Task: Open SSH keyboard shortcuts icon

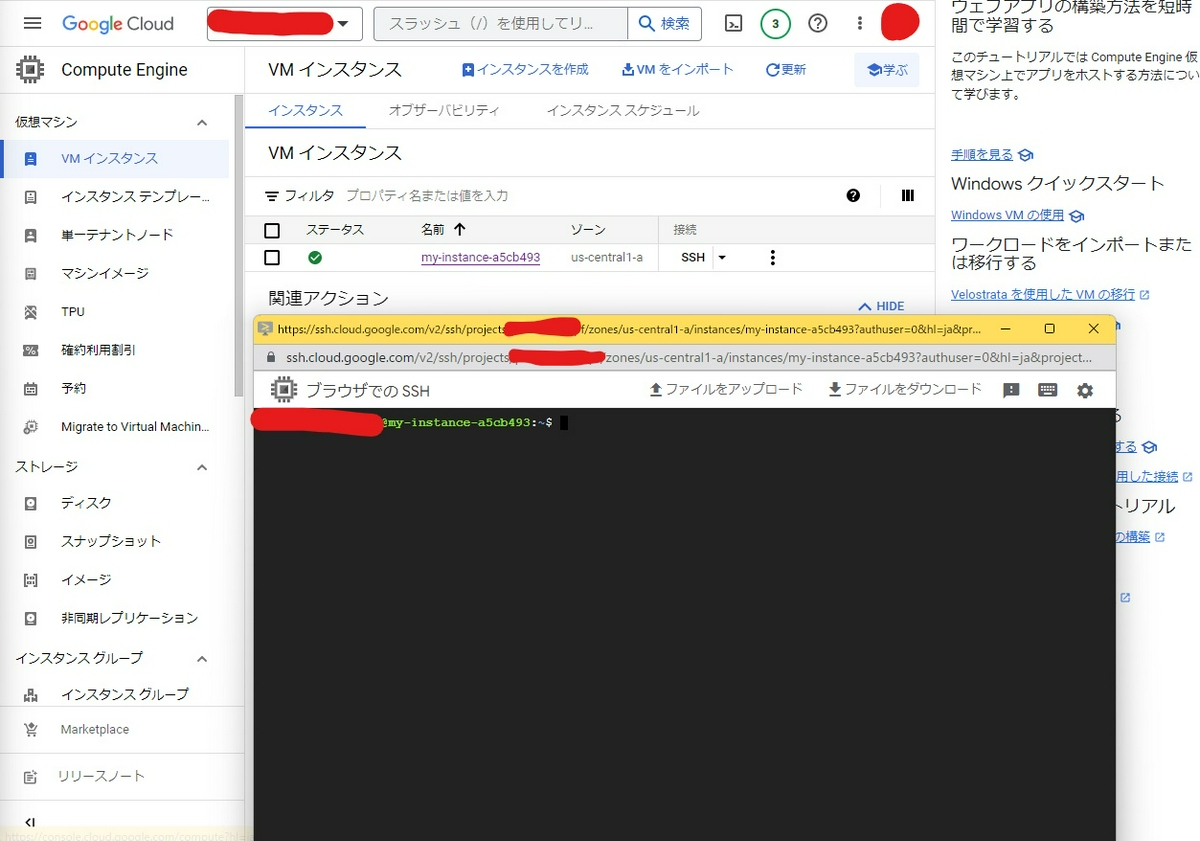Action: (1048, 390)
